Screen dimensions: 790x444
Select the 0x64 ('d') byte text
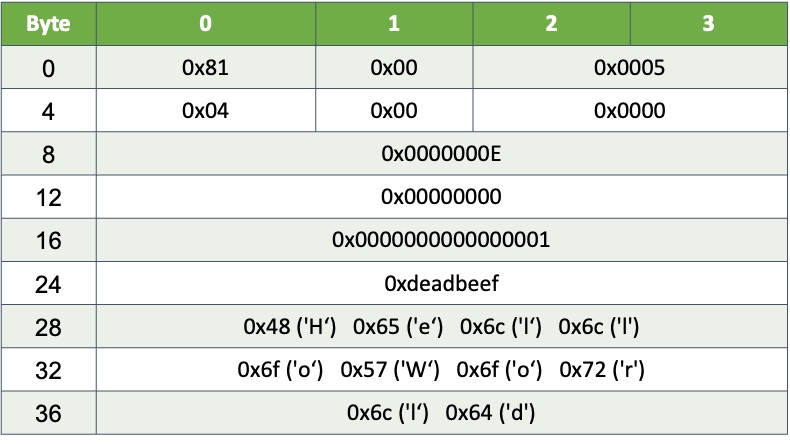point(490,412)
